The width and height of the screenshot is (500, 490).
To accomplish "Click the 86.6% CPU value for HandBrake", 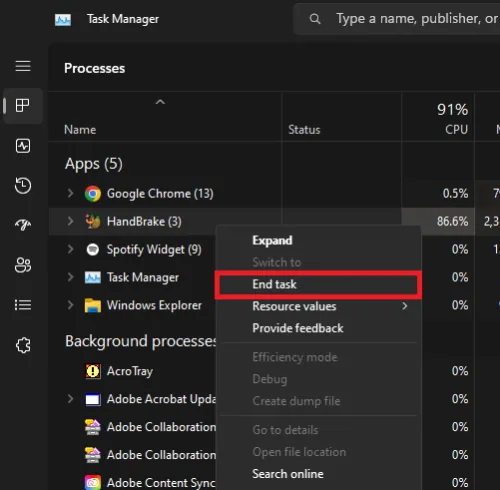I will (x=452, y=221).
